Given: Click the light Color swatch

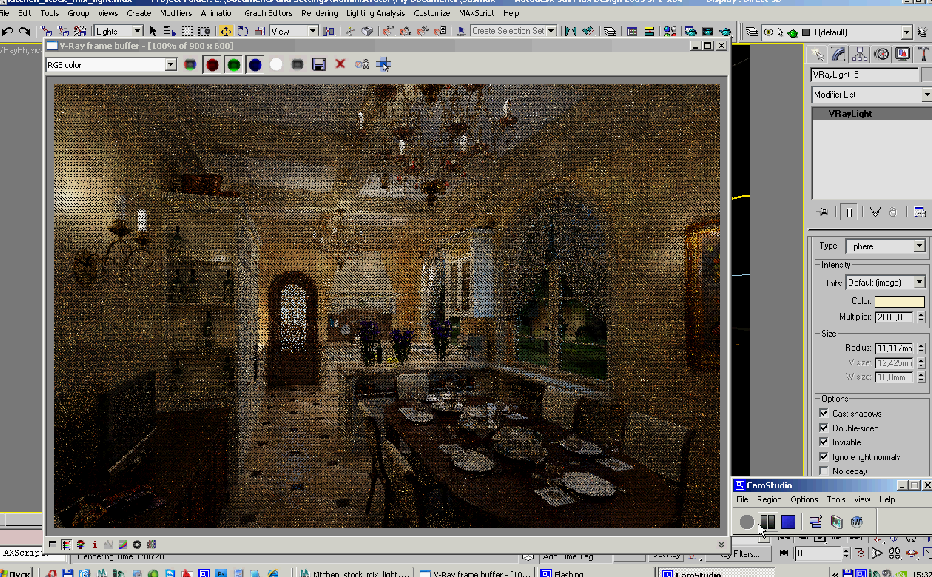Looking at the screenshot, I should (x=899, y=301).
